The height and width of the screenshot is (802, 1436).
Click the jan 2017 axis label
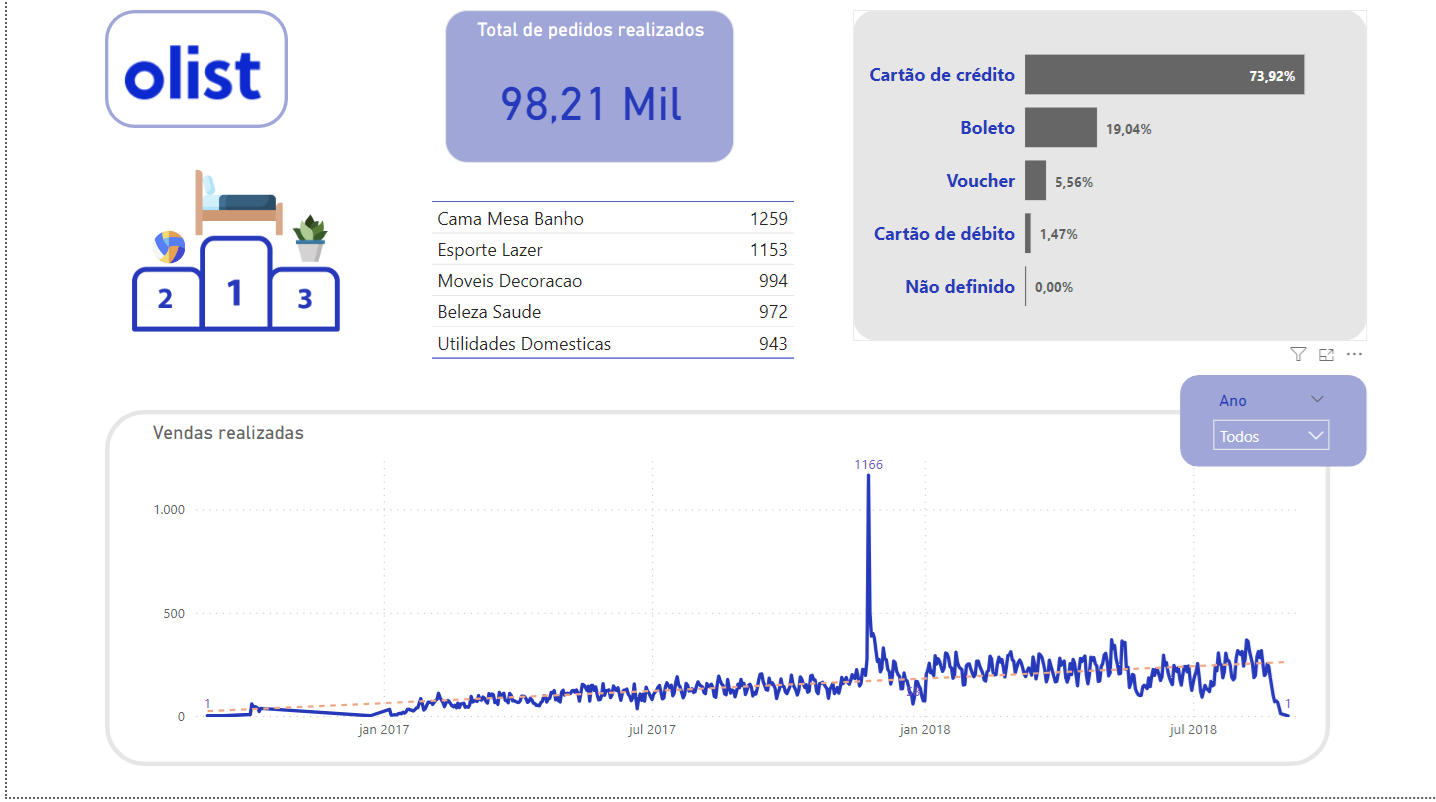click(384, 729)
